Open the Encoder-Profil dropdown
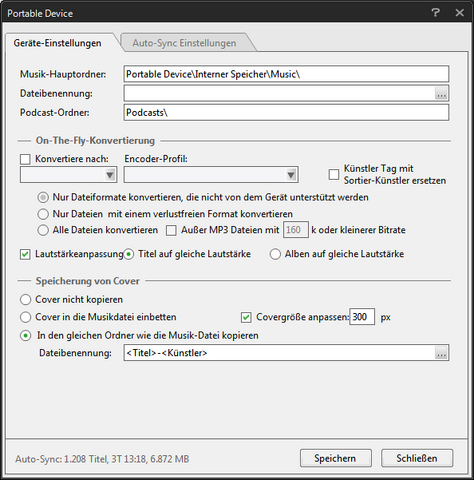The width and height of the screenshot is (474, 480). 211,175
